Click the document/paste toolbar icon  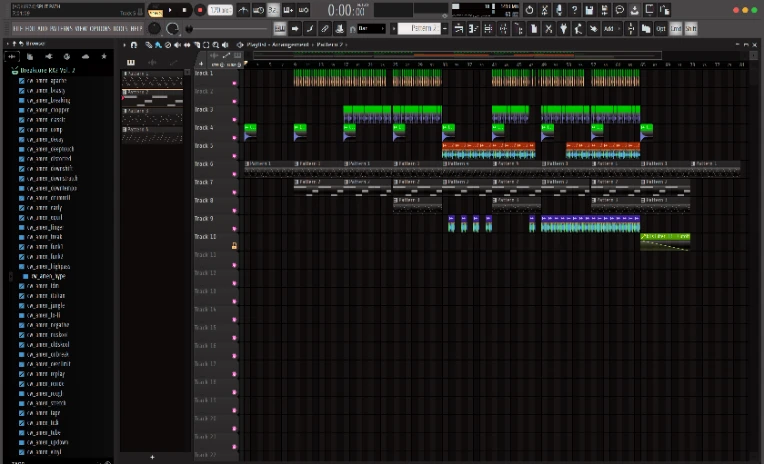pyautogui.click(x=534, y=29)
